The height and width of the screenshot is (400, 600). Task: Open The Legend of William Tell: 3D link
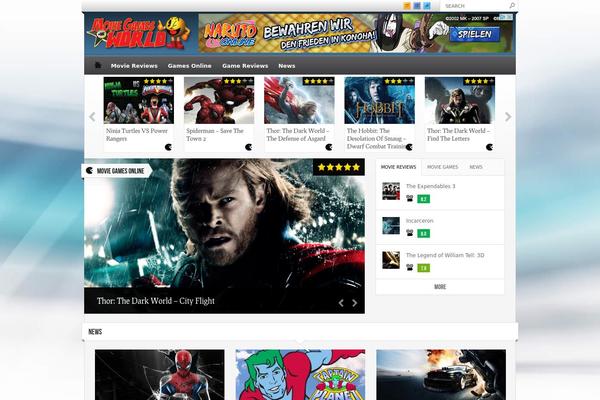point(445,255)
